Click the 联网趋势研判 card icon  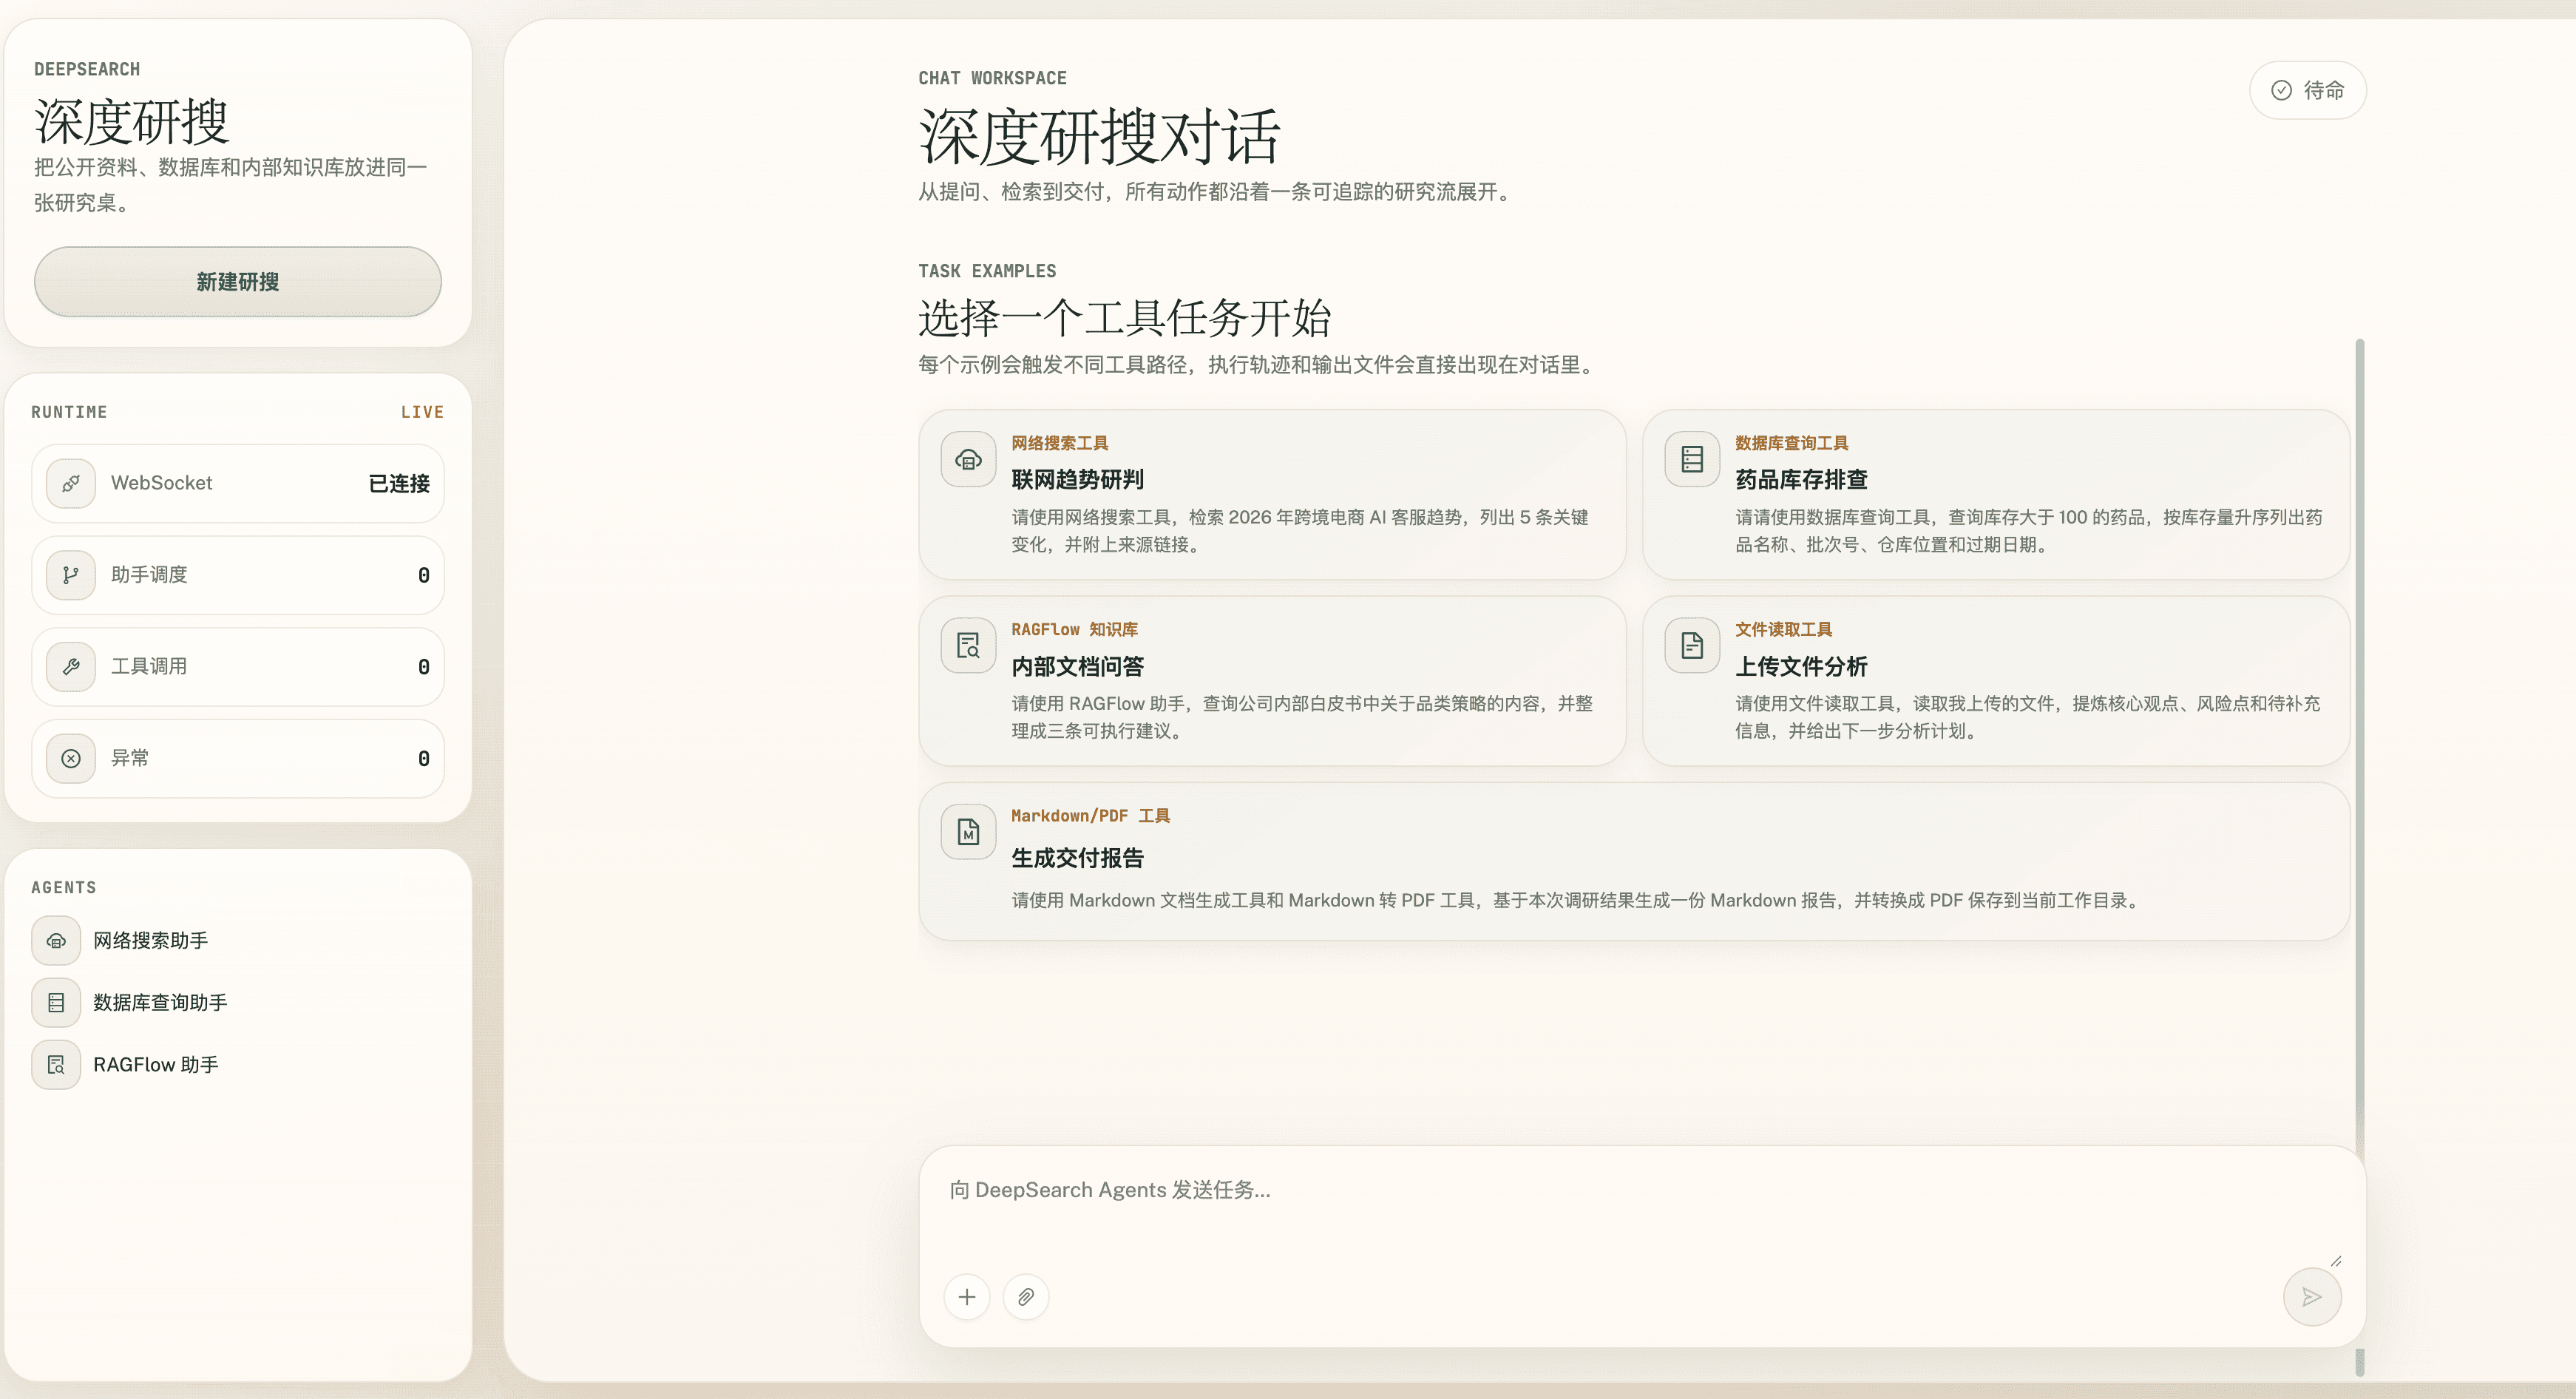point(968,460)
